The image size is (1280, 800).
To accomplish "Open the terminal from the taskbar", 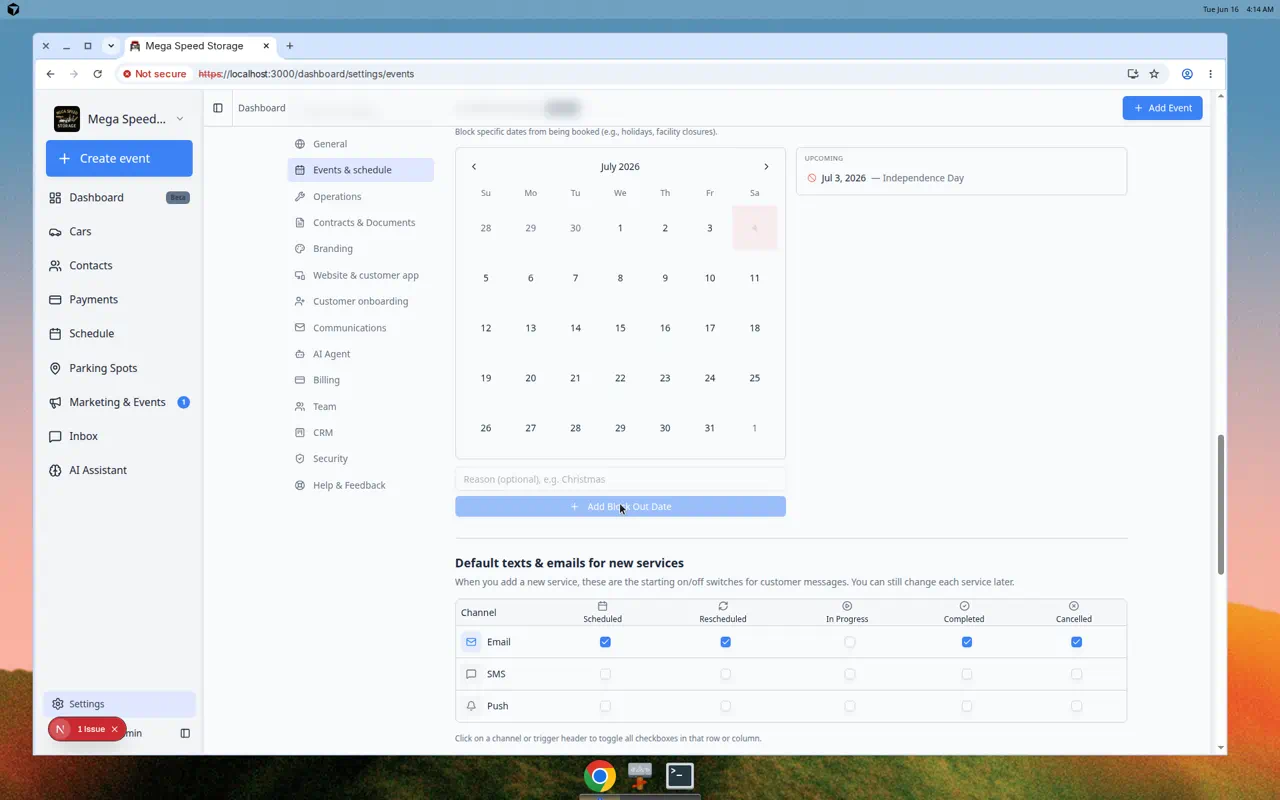I will [680, 776].
